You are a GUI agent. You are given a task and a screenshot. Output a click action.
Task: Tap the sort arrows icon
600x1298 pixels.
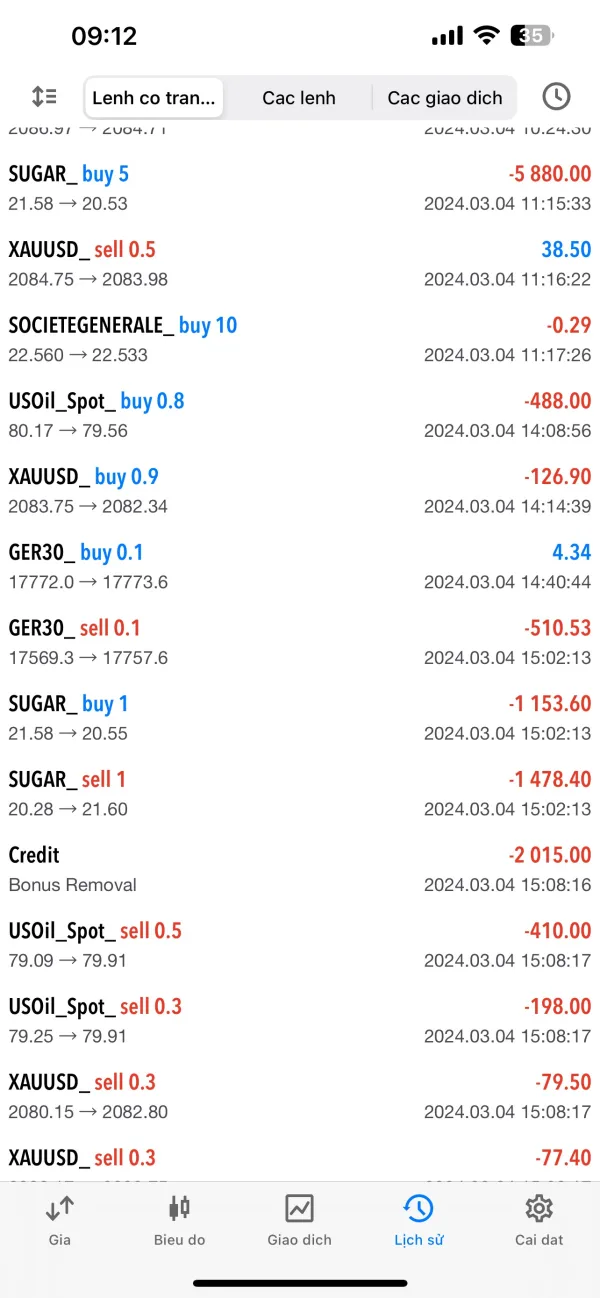[x=44, y=97]
